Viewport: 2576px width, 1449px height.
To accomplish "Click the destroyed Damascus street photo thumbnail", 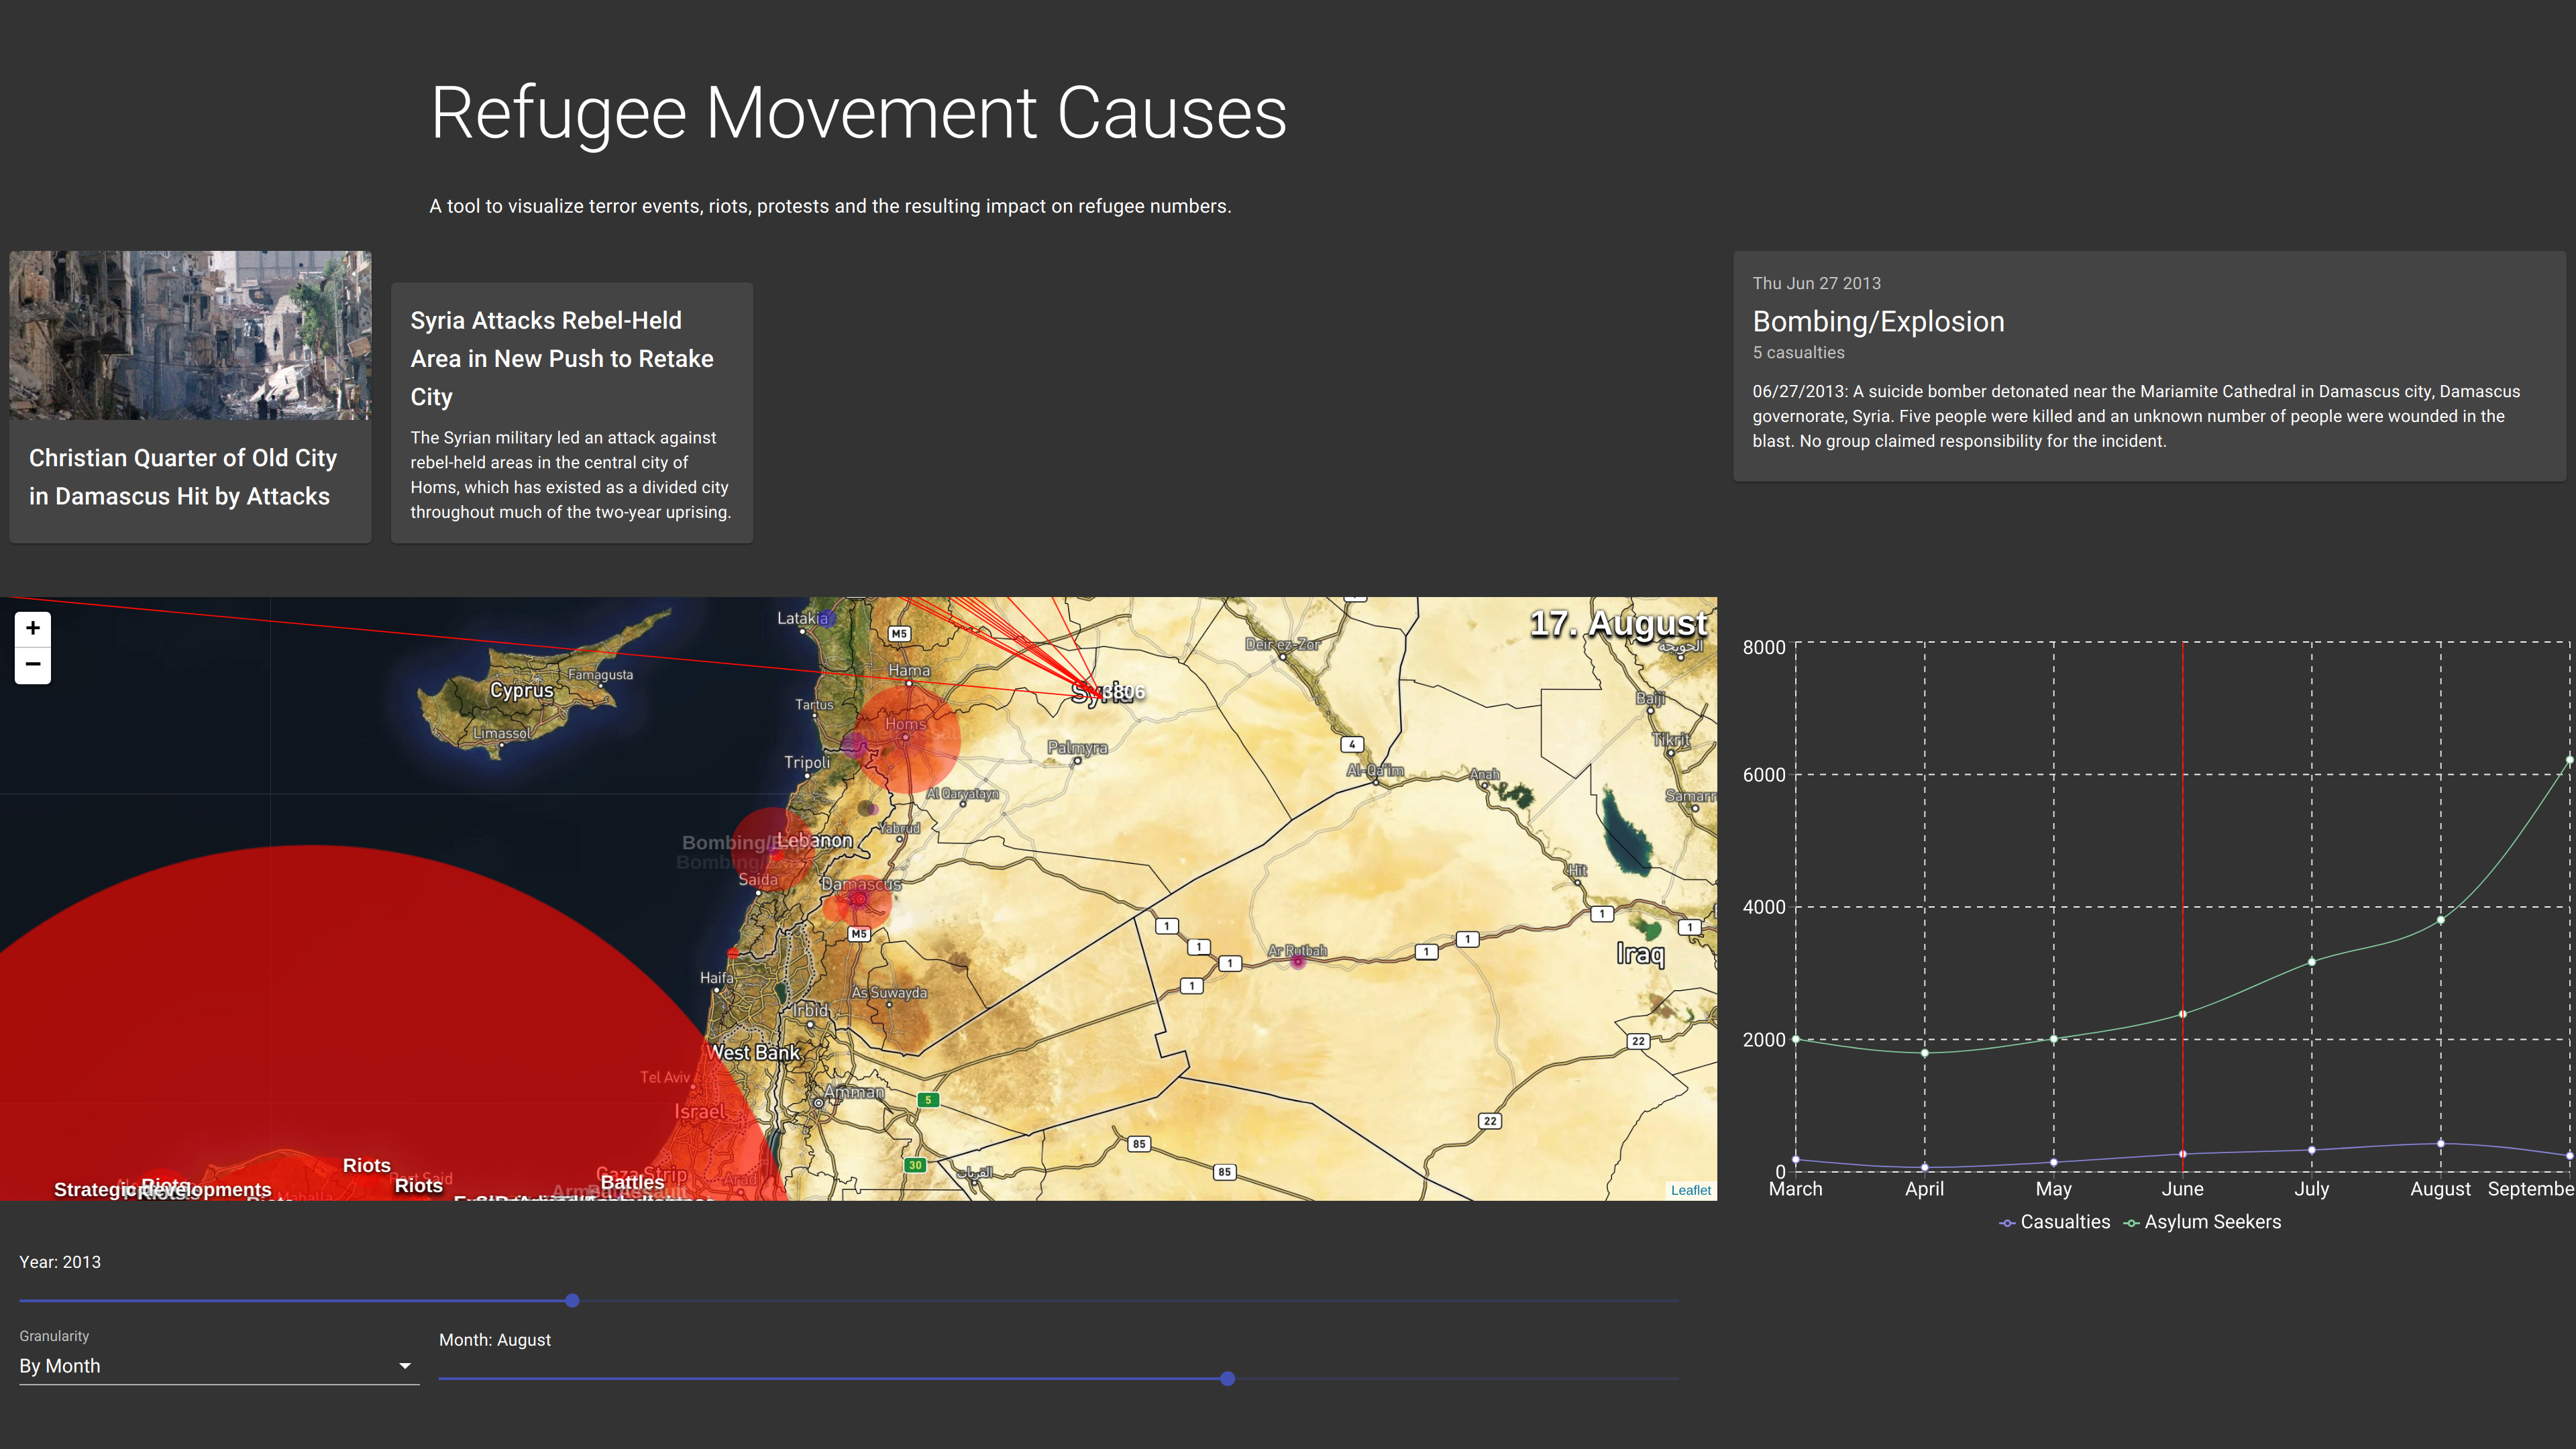I will pyautogui.click(x=190, y=335).
